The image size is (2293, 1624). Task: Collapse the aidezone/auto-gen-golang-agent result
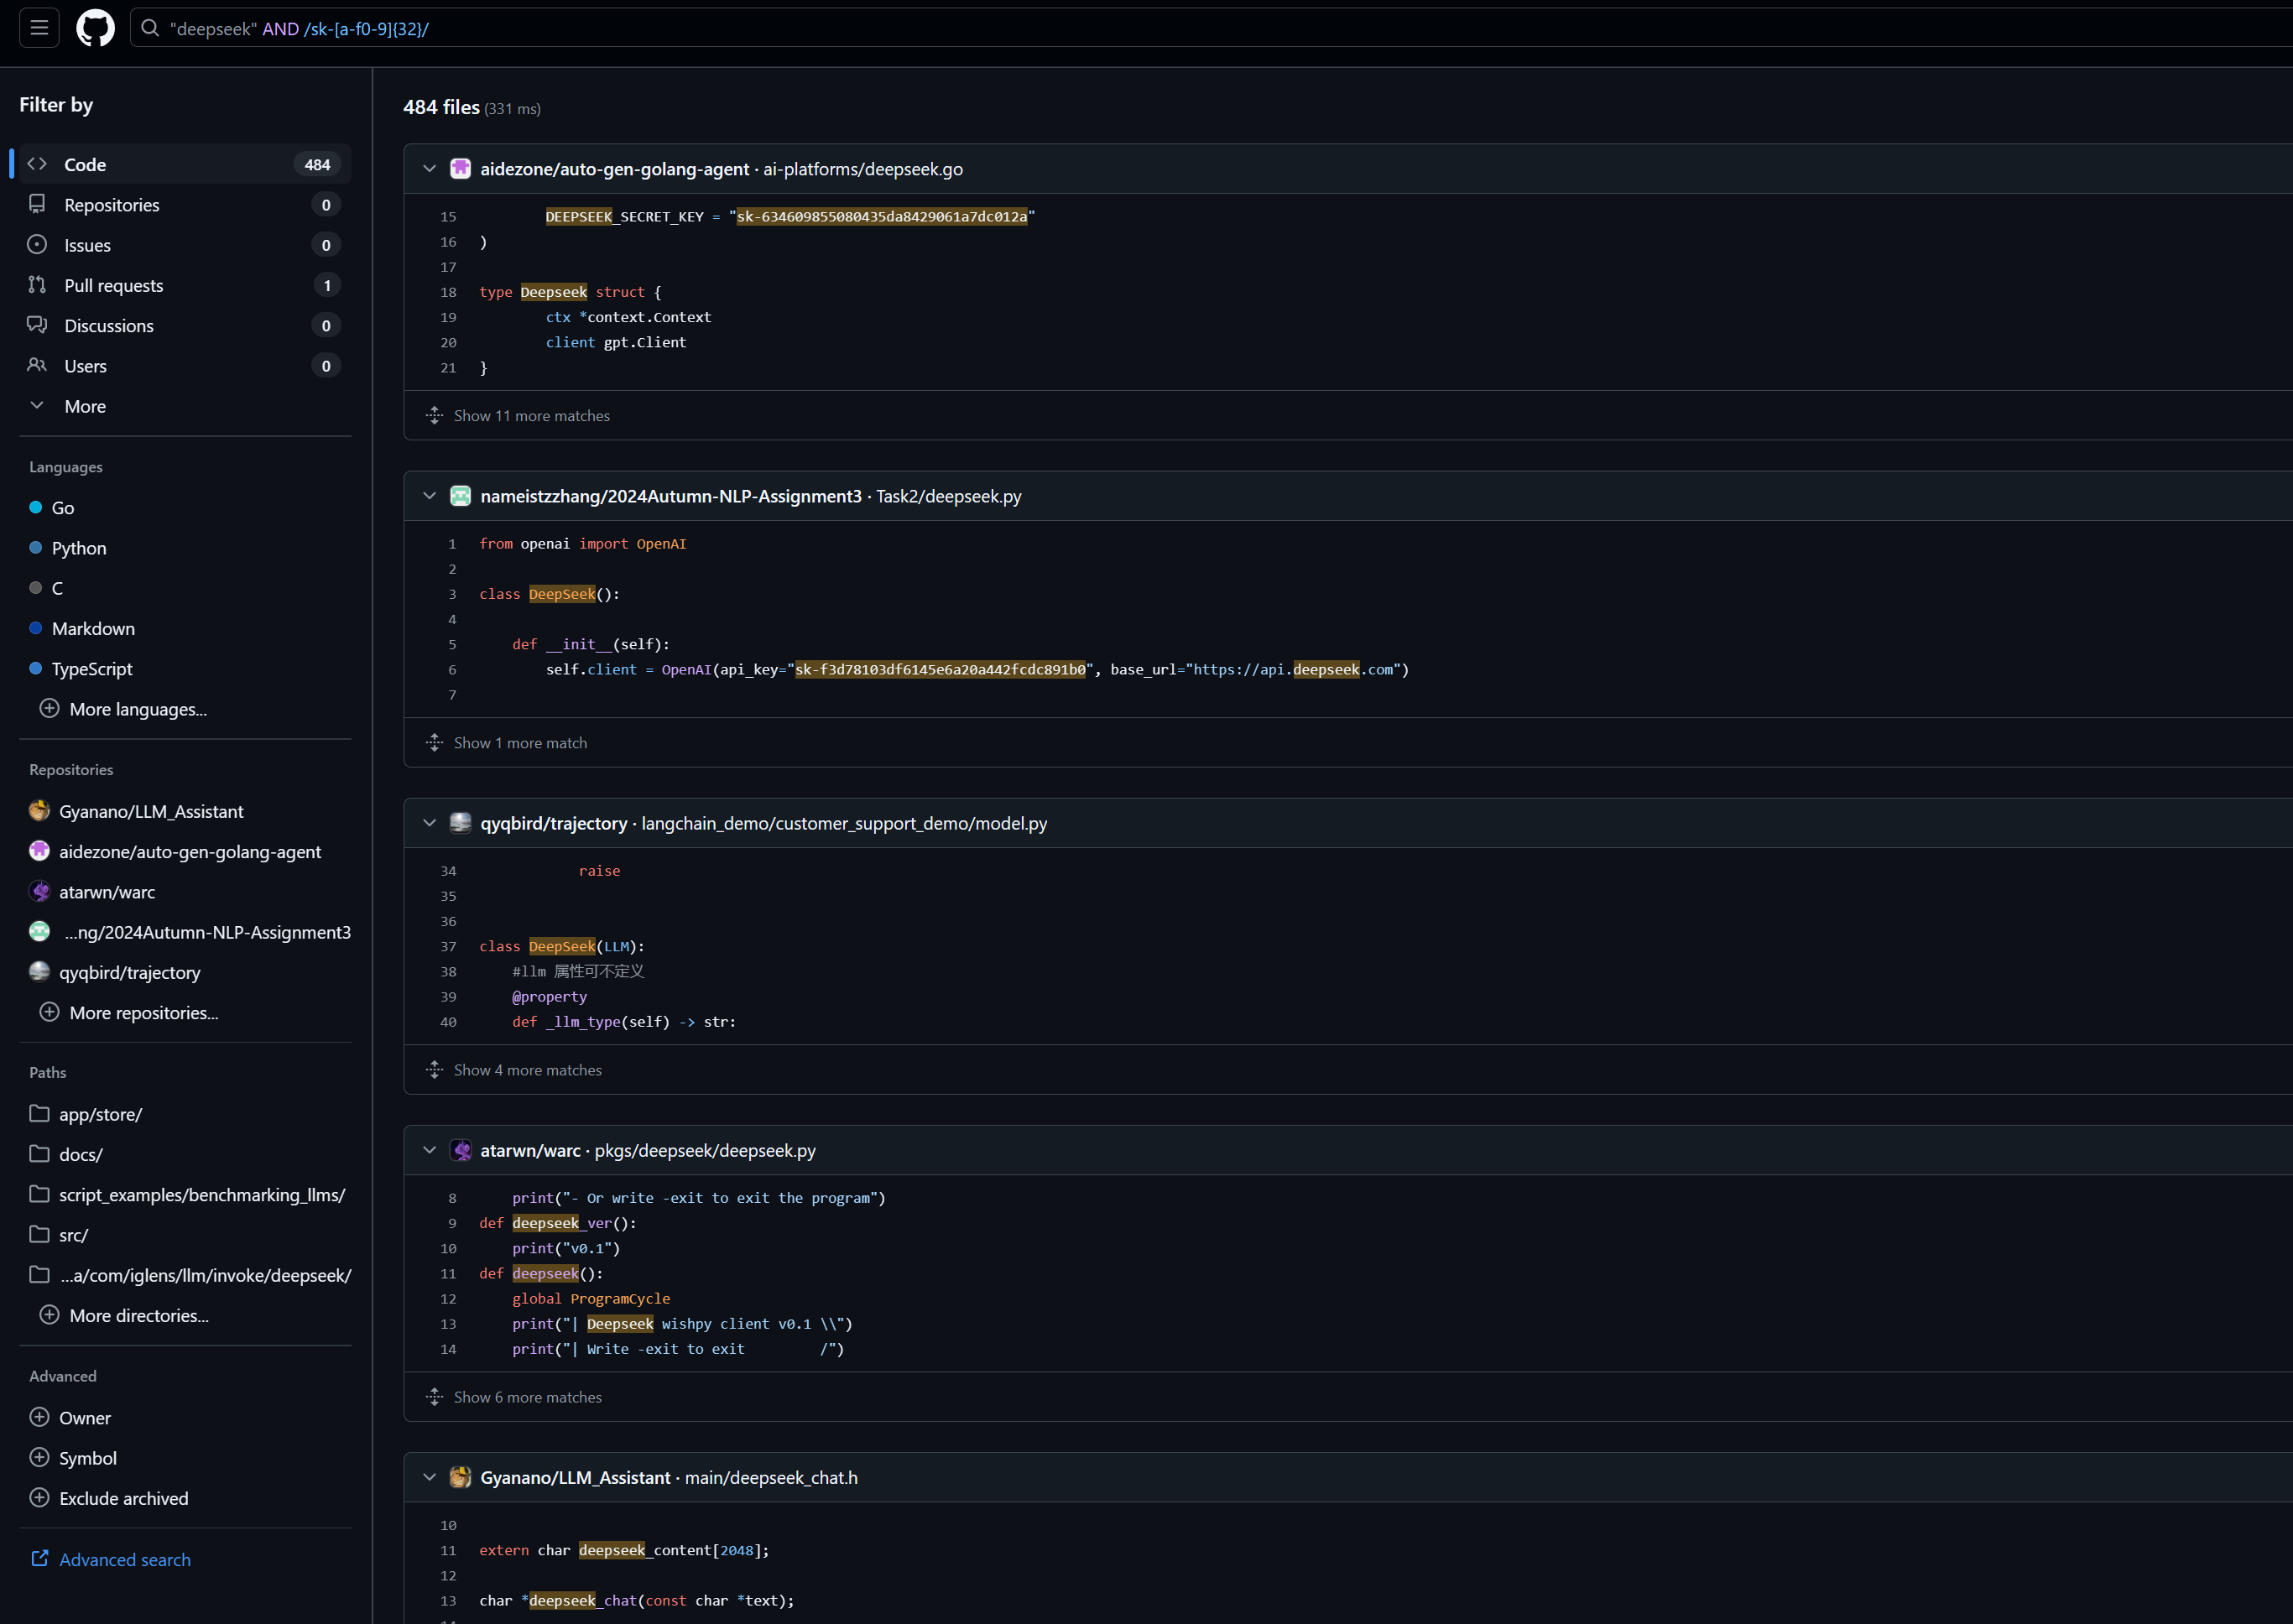[430, 169]
